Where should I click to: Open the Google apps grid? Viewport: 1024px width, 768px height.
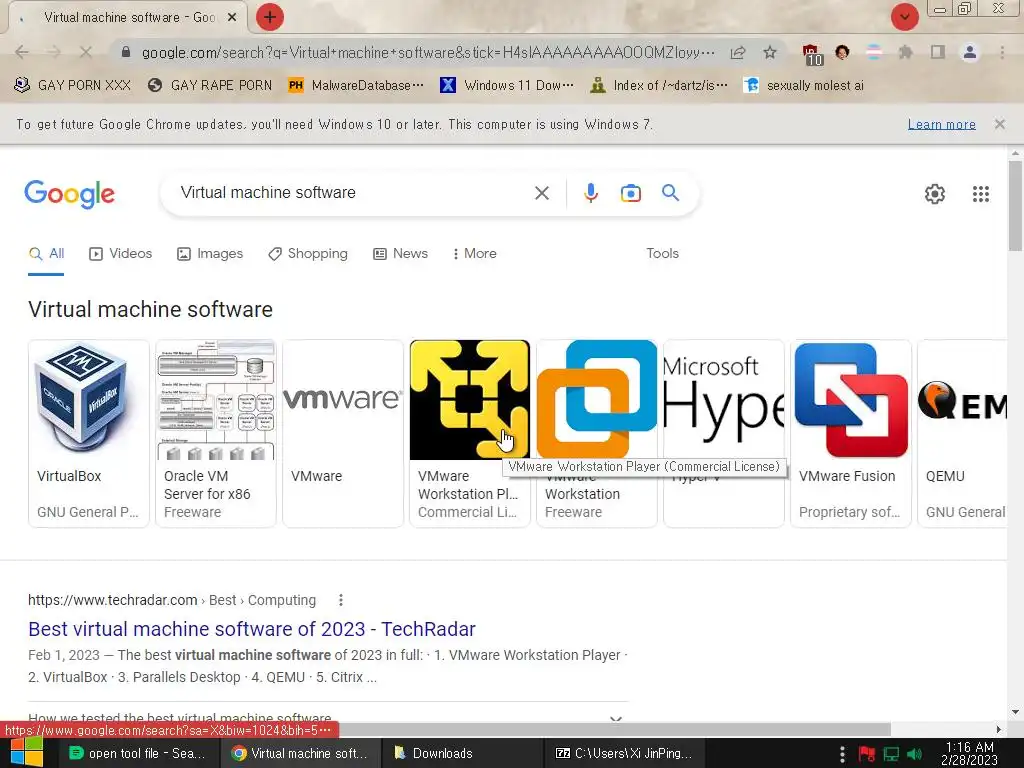[x=980, y=194]
